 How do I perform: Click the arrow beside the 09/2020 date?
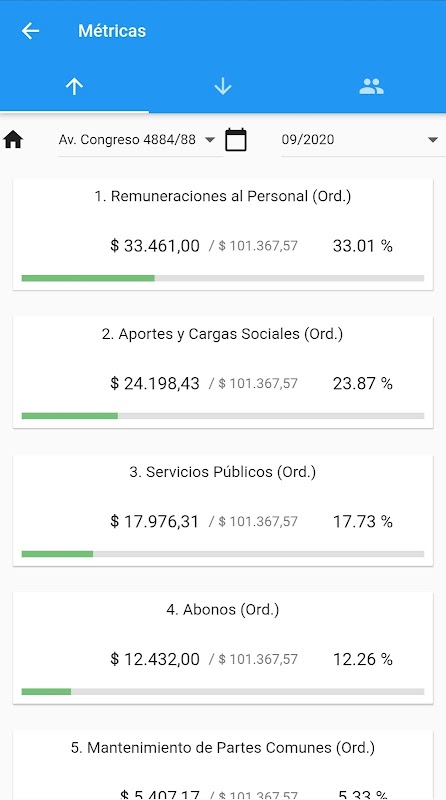[433, 140]
